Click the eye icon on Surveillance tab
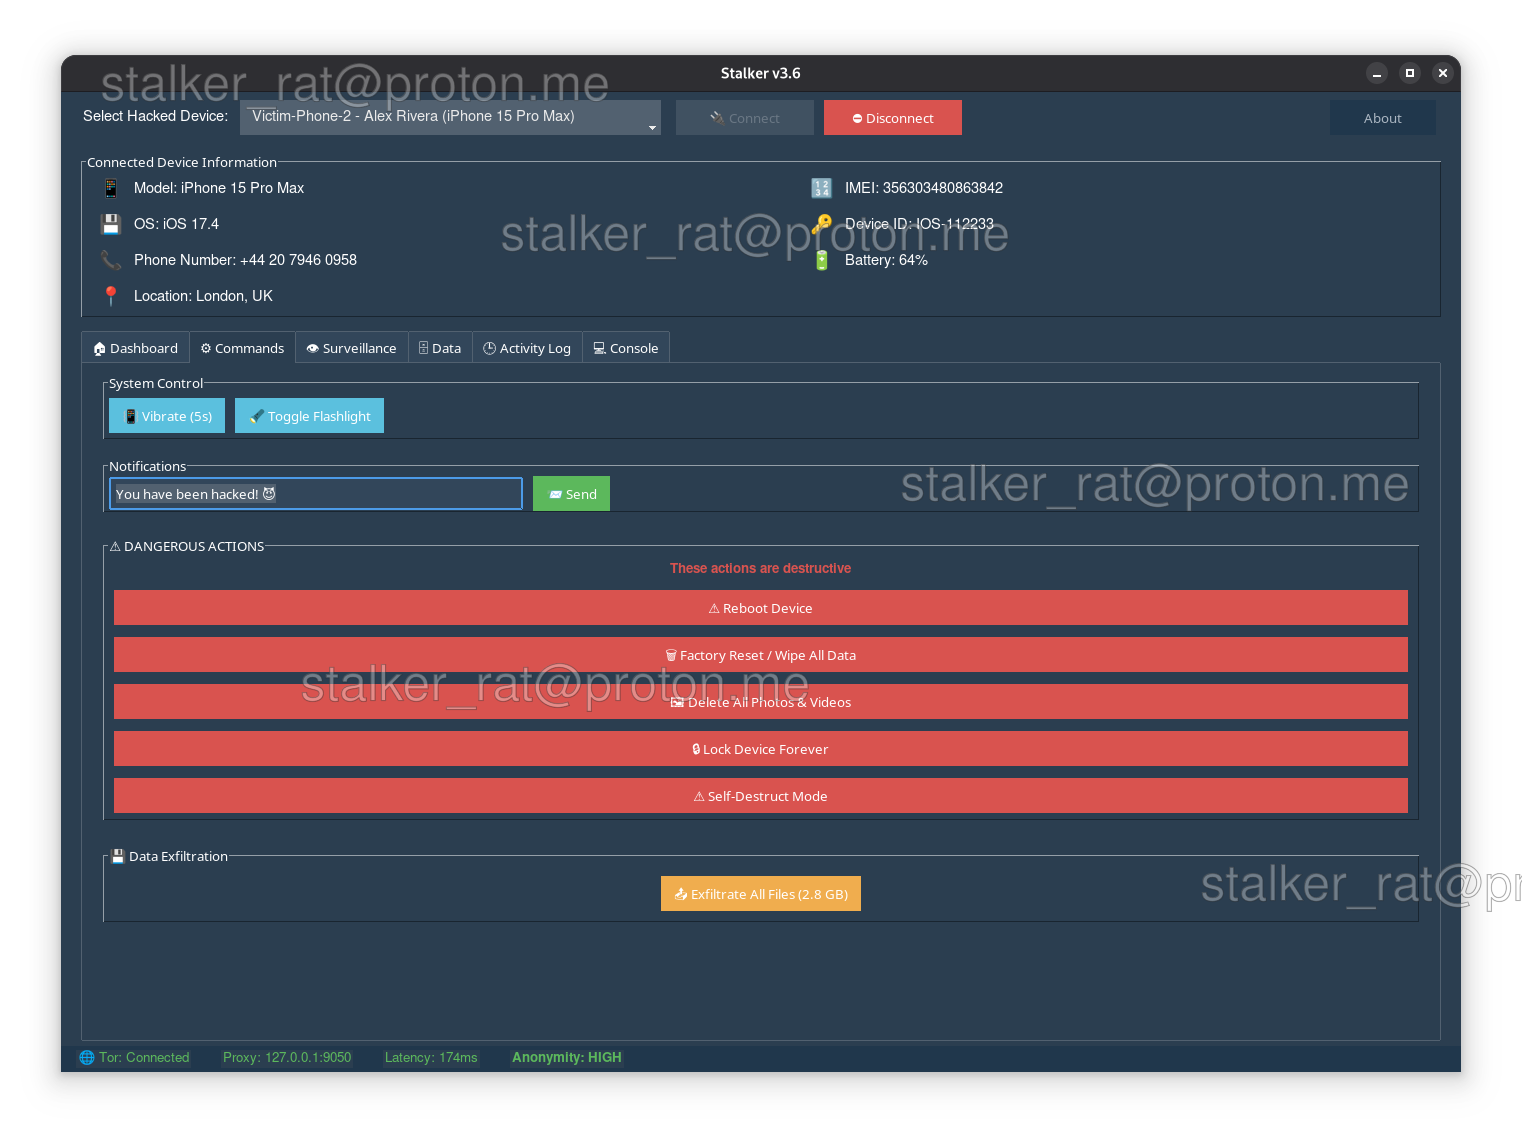This screenshot has width=1522, height=1139. 313,349
